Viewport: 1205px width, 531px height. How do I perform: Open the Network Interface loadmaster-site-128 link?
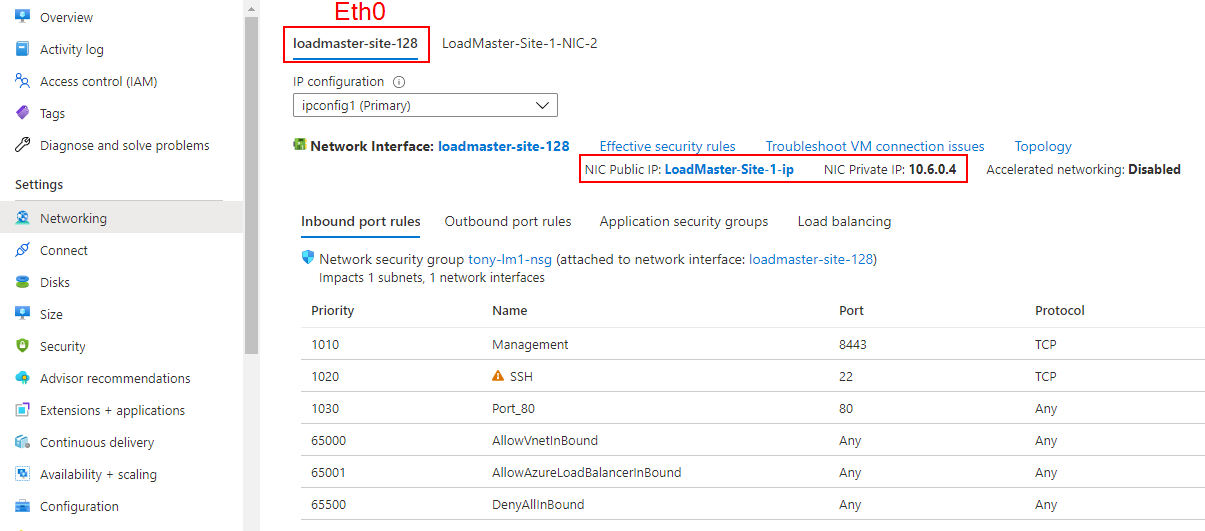pyautogui.click(x=504, y=146)
